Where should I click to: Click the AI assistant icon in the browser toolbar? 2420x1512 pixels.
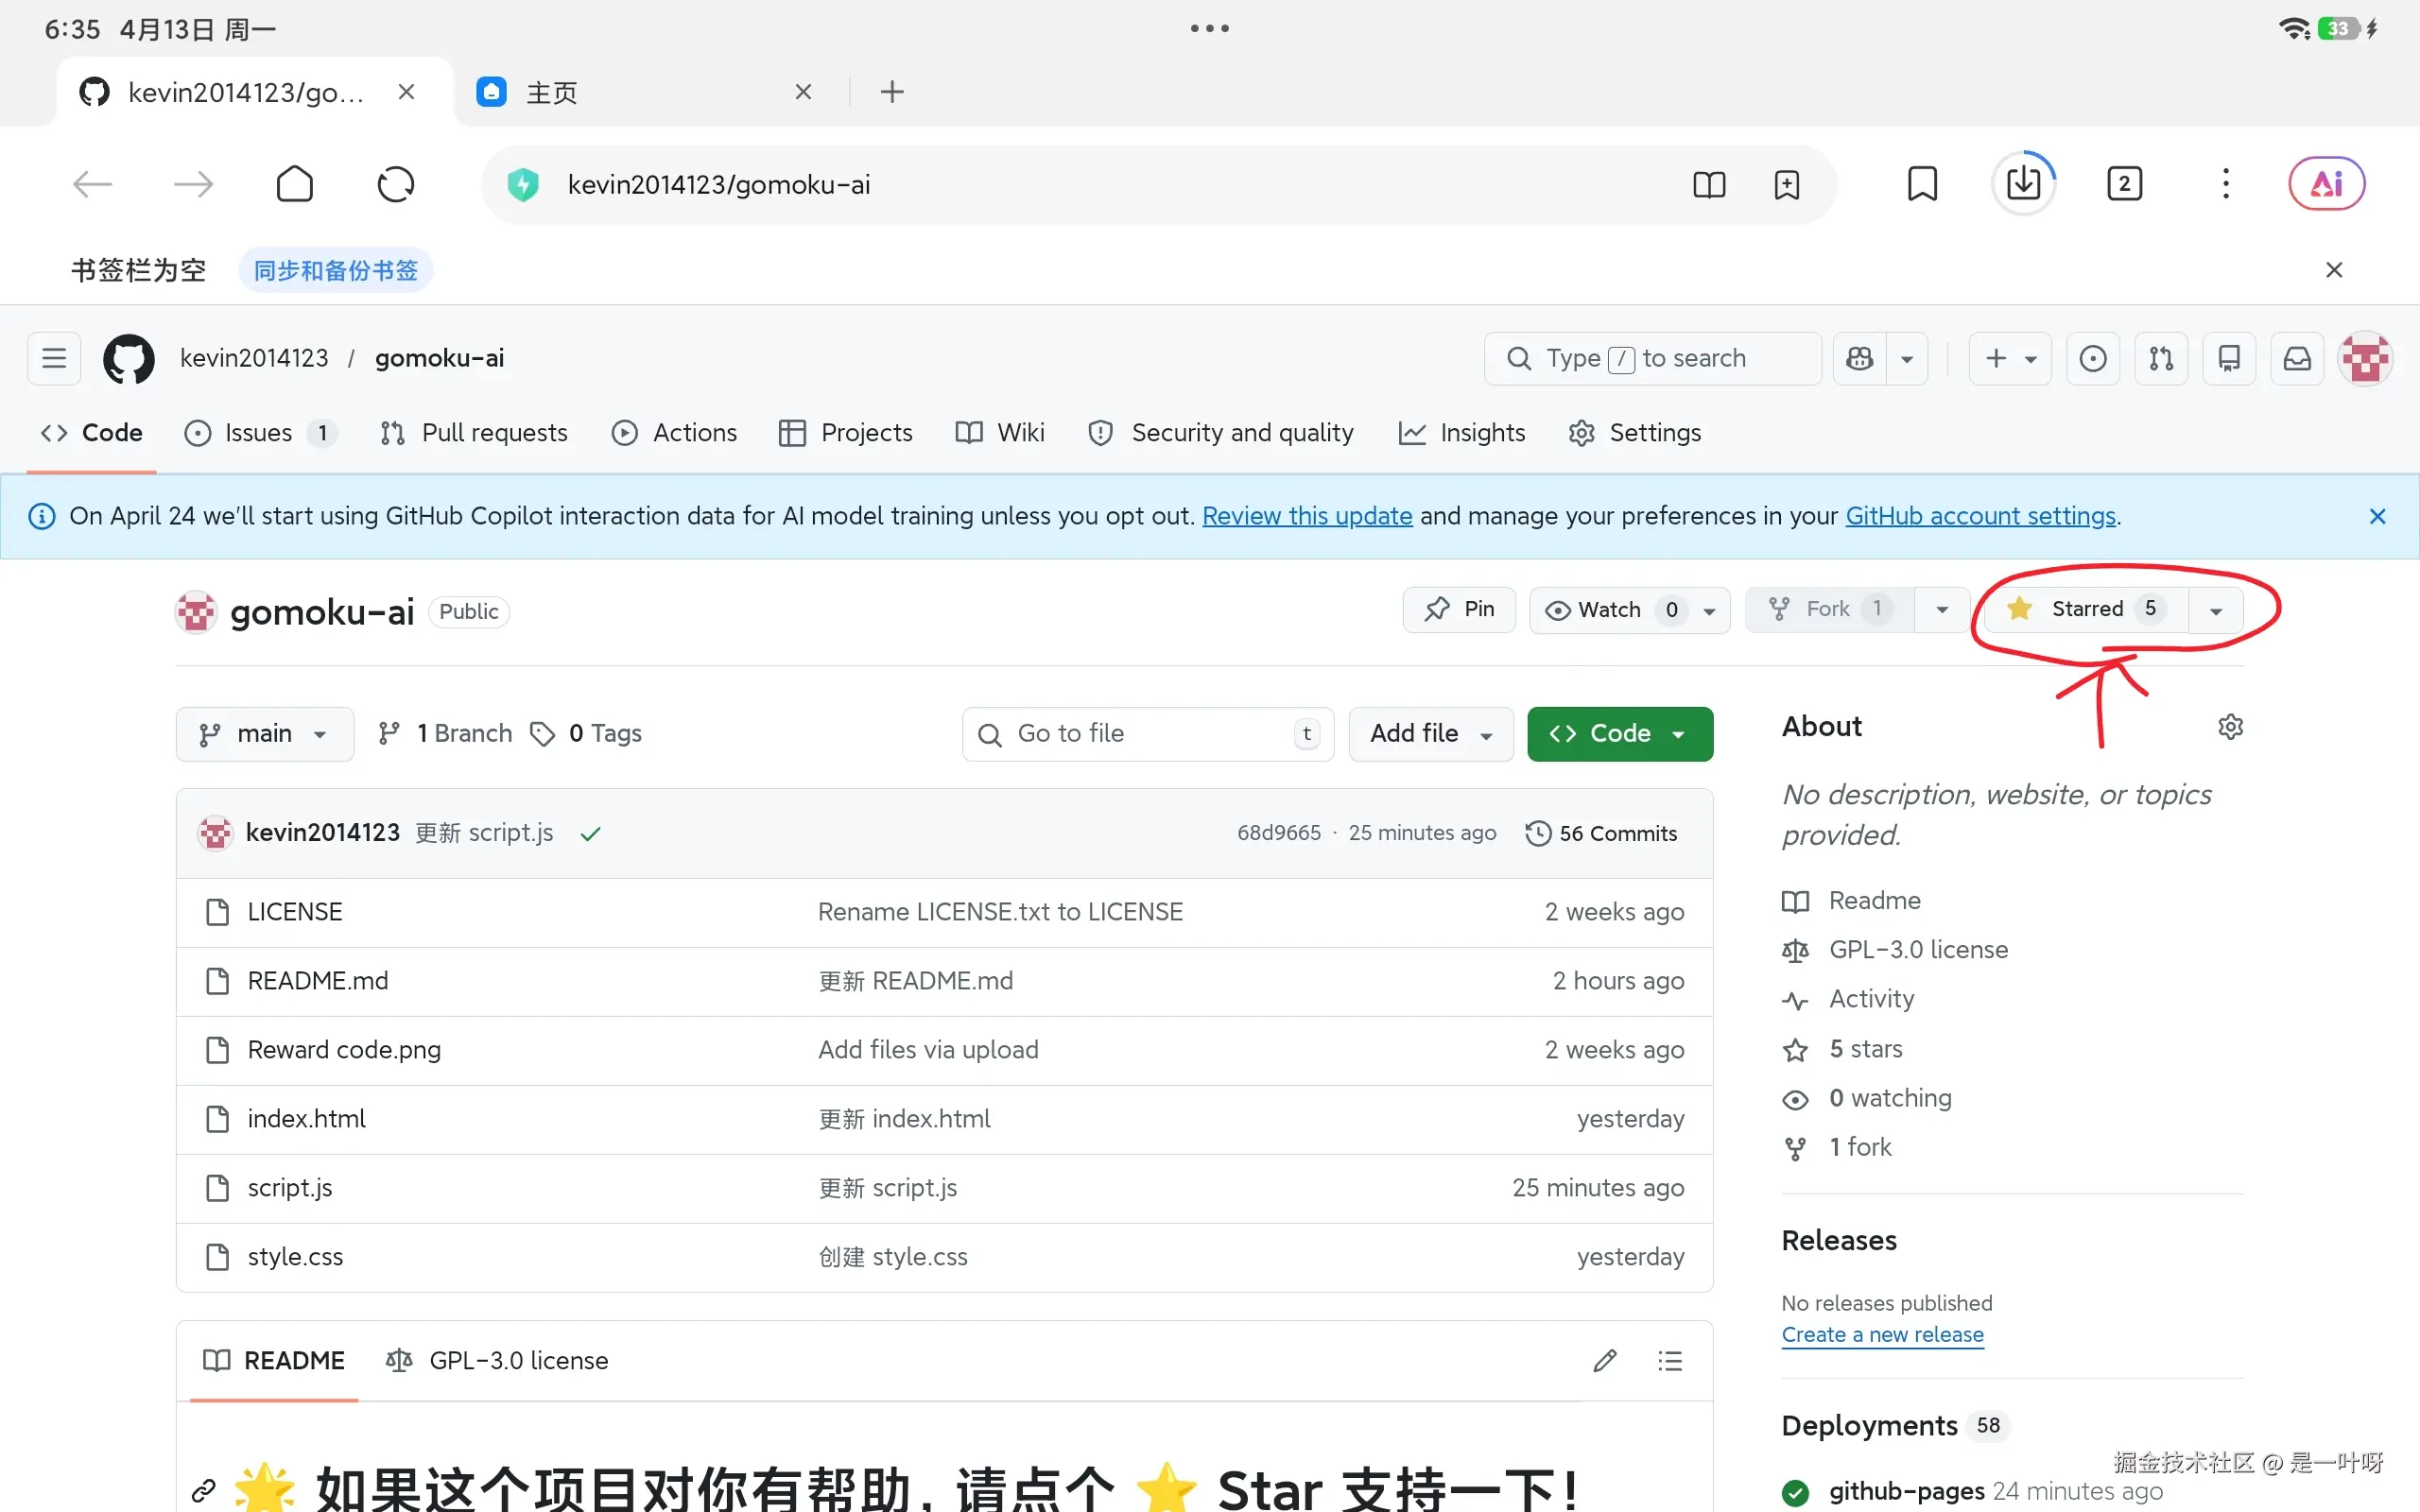pyautogui.click(x=2326, y=183)
